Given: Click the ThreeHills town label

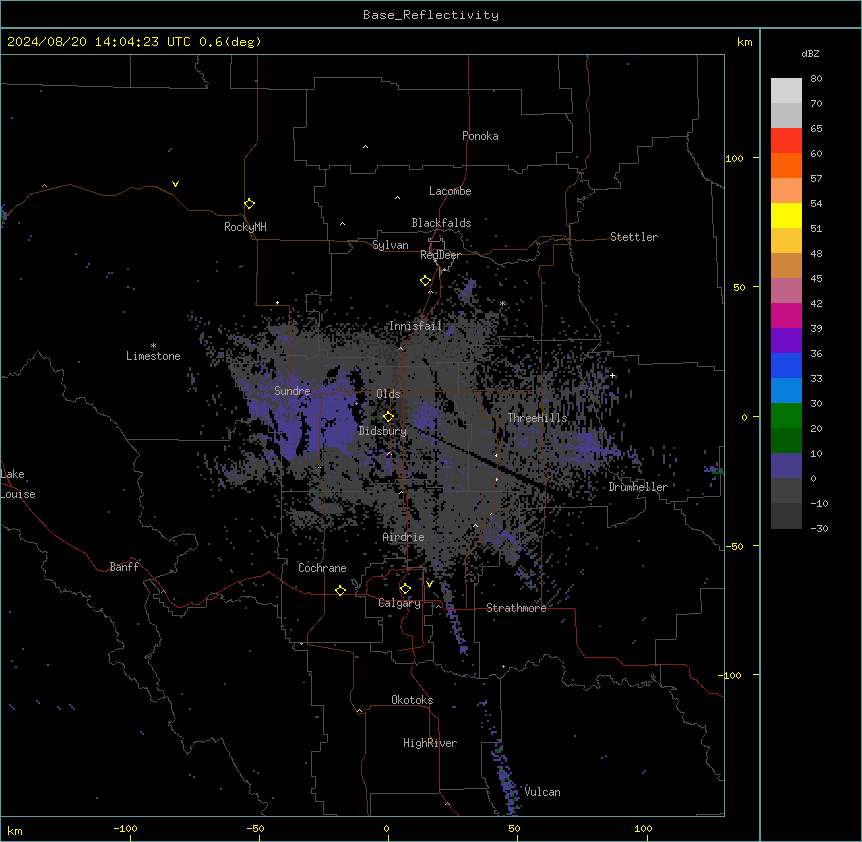Looking at the screenshot, I should coord(537,418).
